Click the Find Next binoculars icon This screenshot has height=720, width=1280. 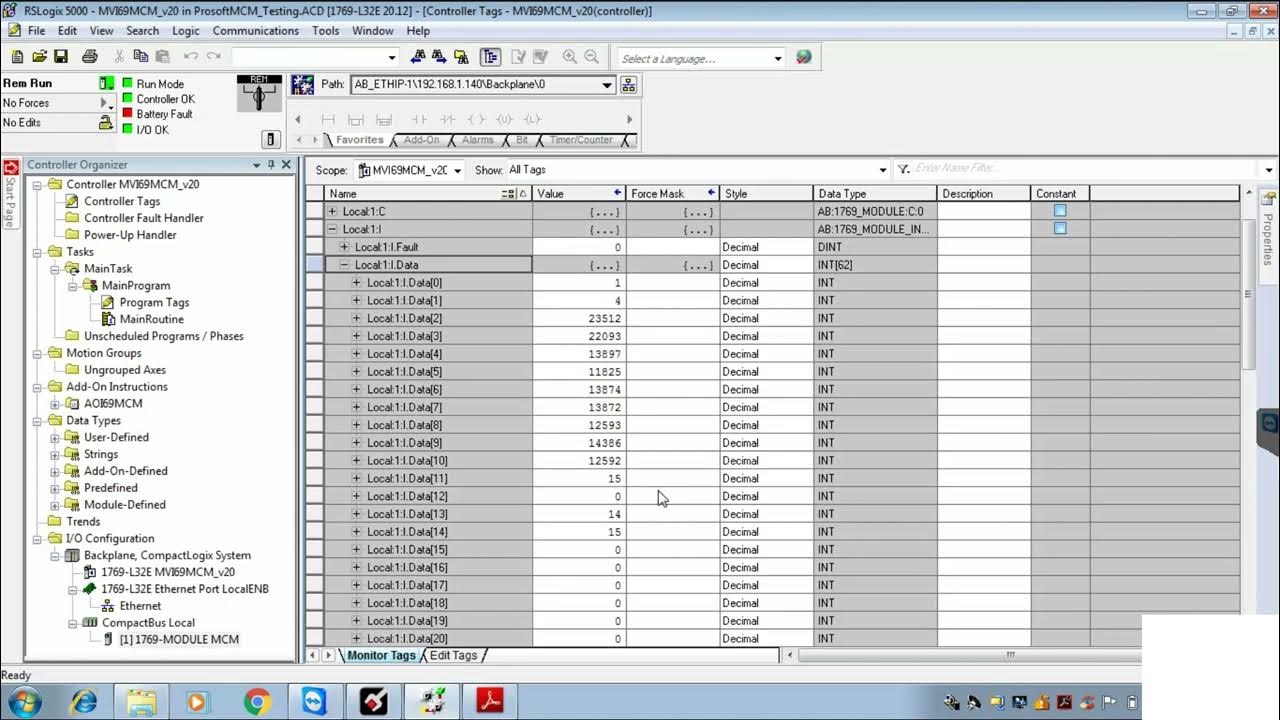(440, 57)
